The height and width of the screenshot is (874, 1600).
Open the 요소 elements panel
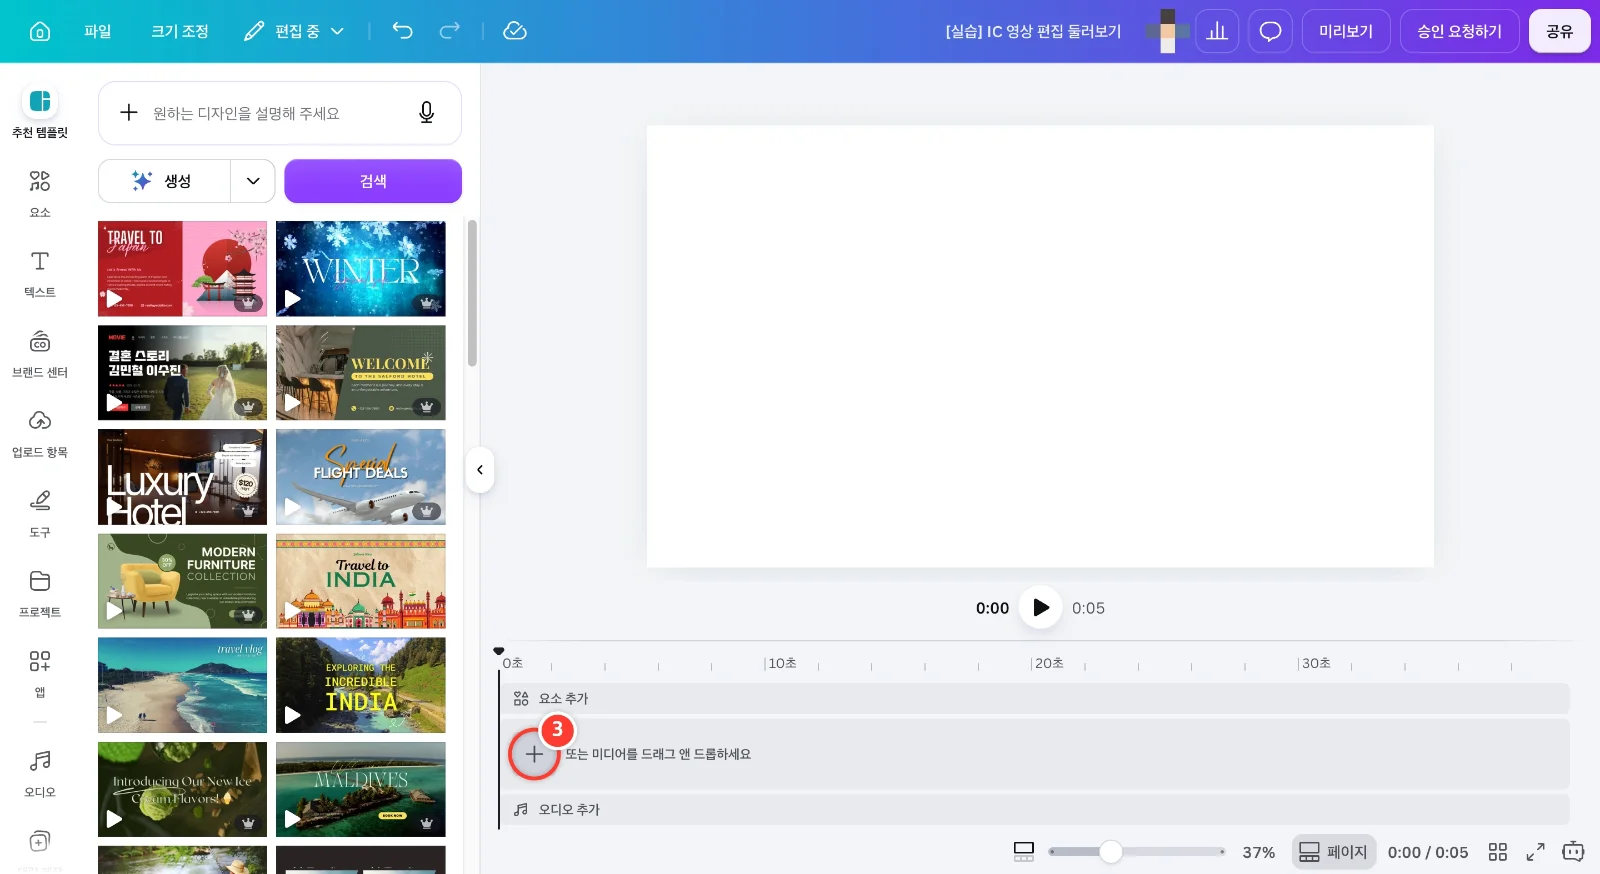click(x=40, y=193)
